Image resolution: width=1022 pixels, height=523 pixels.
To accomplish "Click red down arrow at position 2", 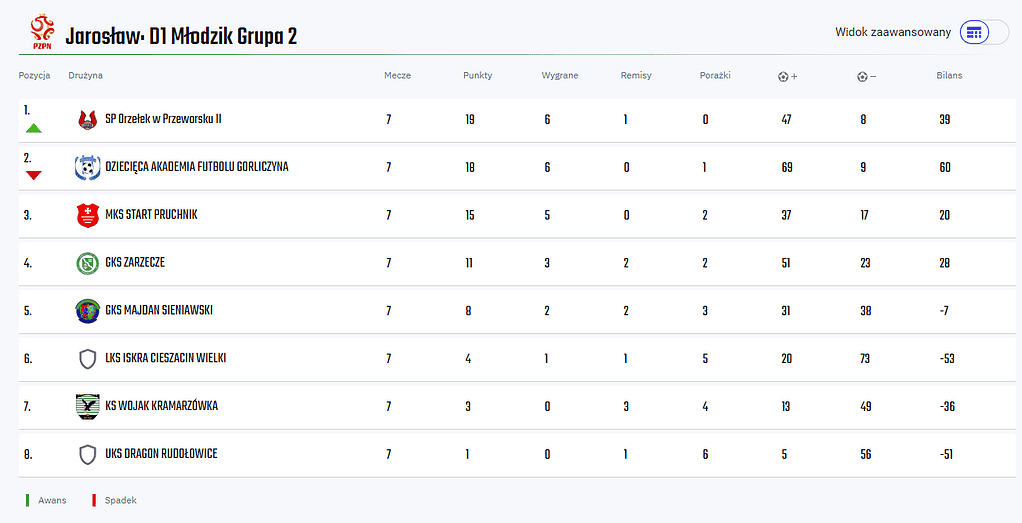I will [x=33, y=176].
